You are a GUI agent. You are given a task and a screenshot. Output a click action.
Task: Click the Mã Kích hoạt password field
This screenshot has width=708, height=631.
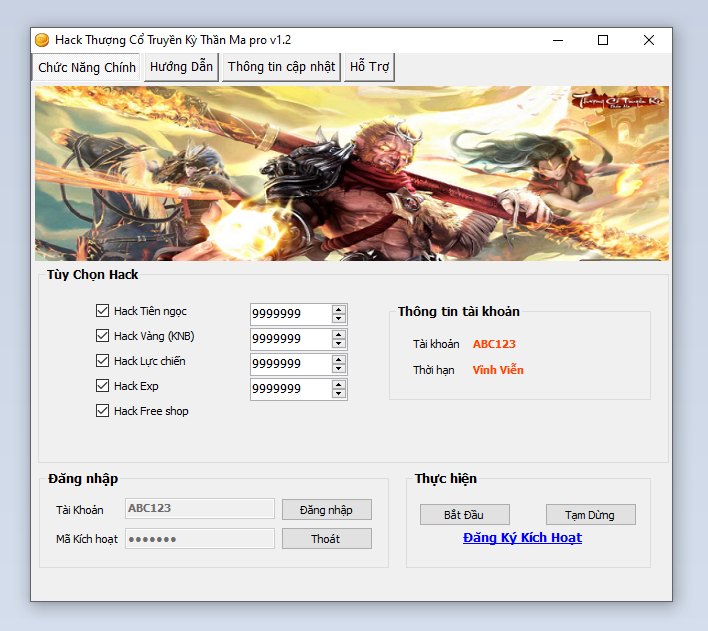click(x=200, y=539)
